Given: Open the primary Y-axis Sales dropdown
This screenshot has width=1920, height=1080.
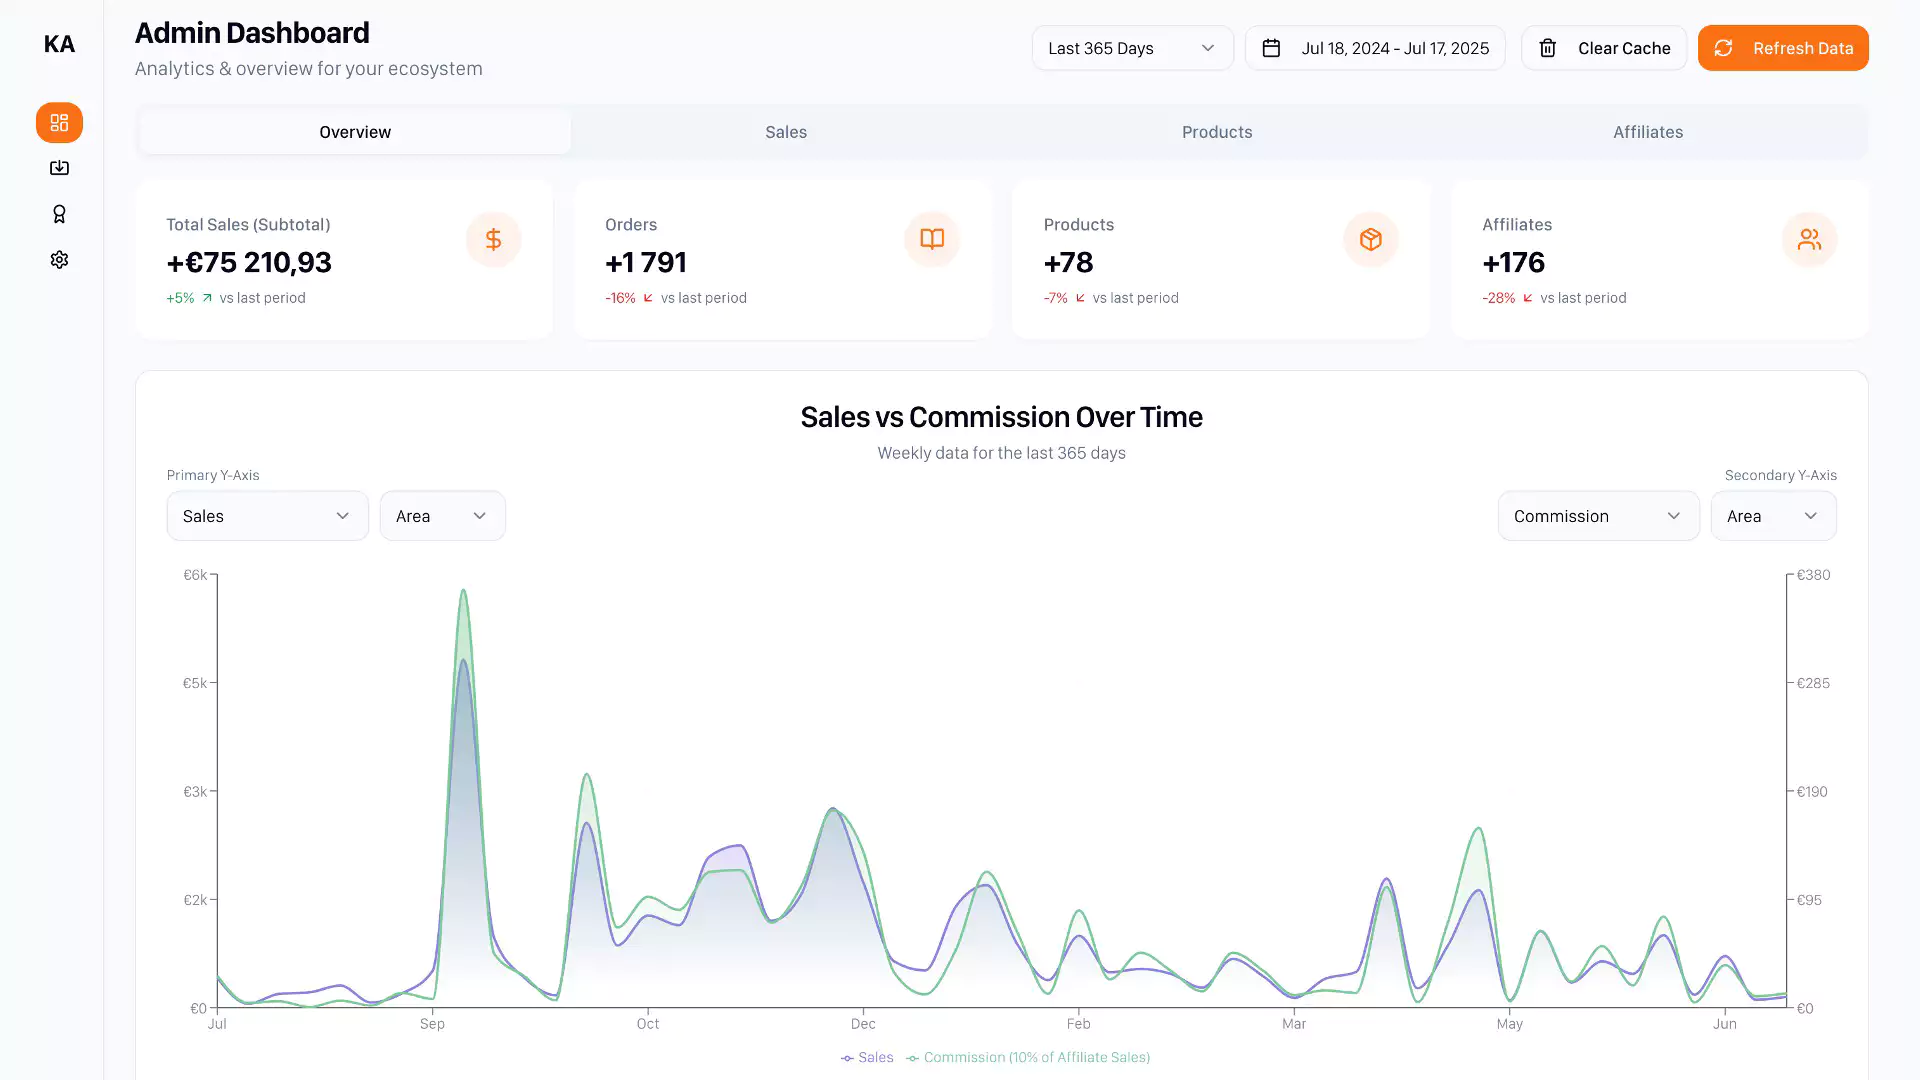Looking at the screenshot, I should pyautogui.click(x=267, y=516).
